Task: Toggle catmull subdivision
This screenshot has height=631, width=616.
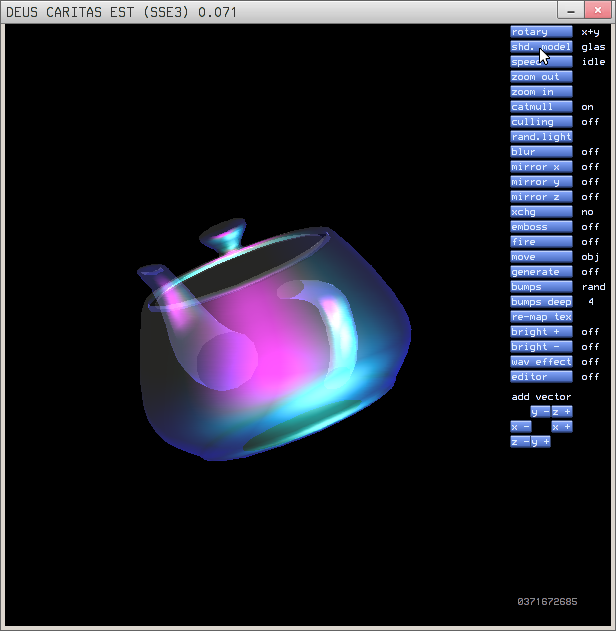Action: tap(541, 107)
